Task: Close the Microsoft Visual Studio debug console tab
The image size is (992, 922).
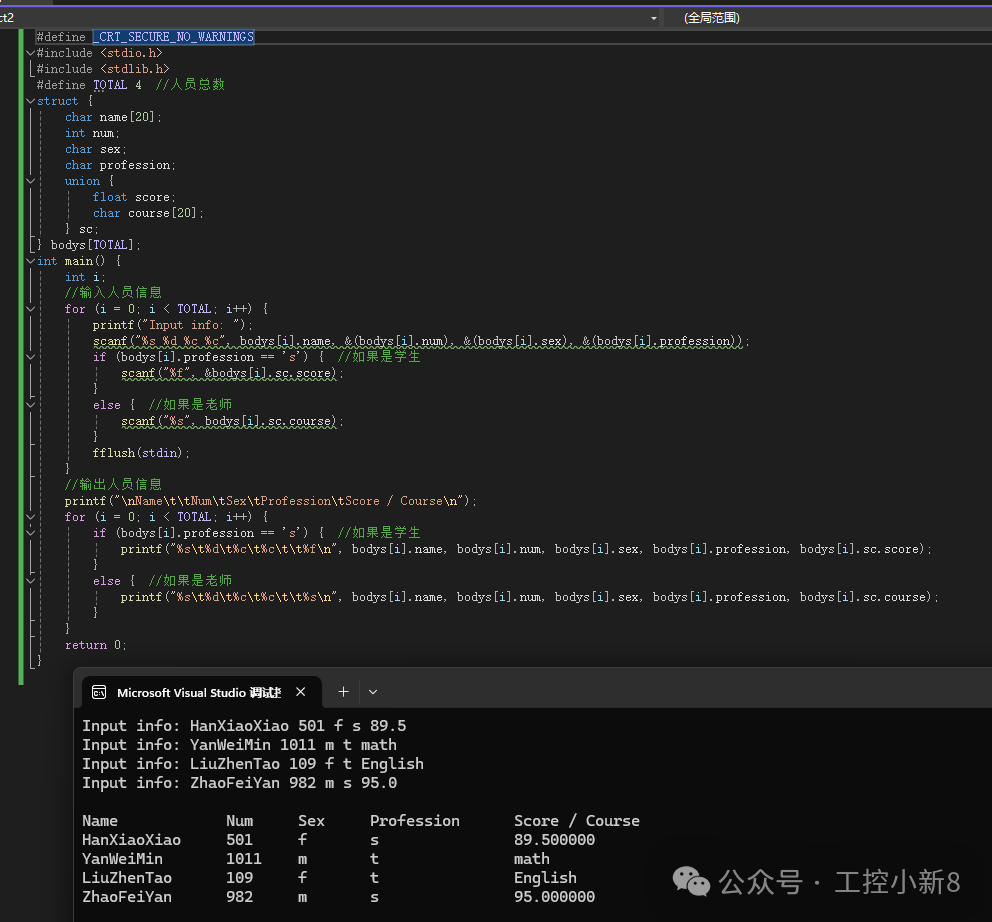Action: click(301, 692)
